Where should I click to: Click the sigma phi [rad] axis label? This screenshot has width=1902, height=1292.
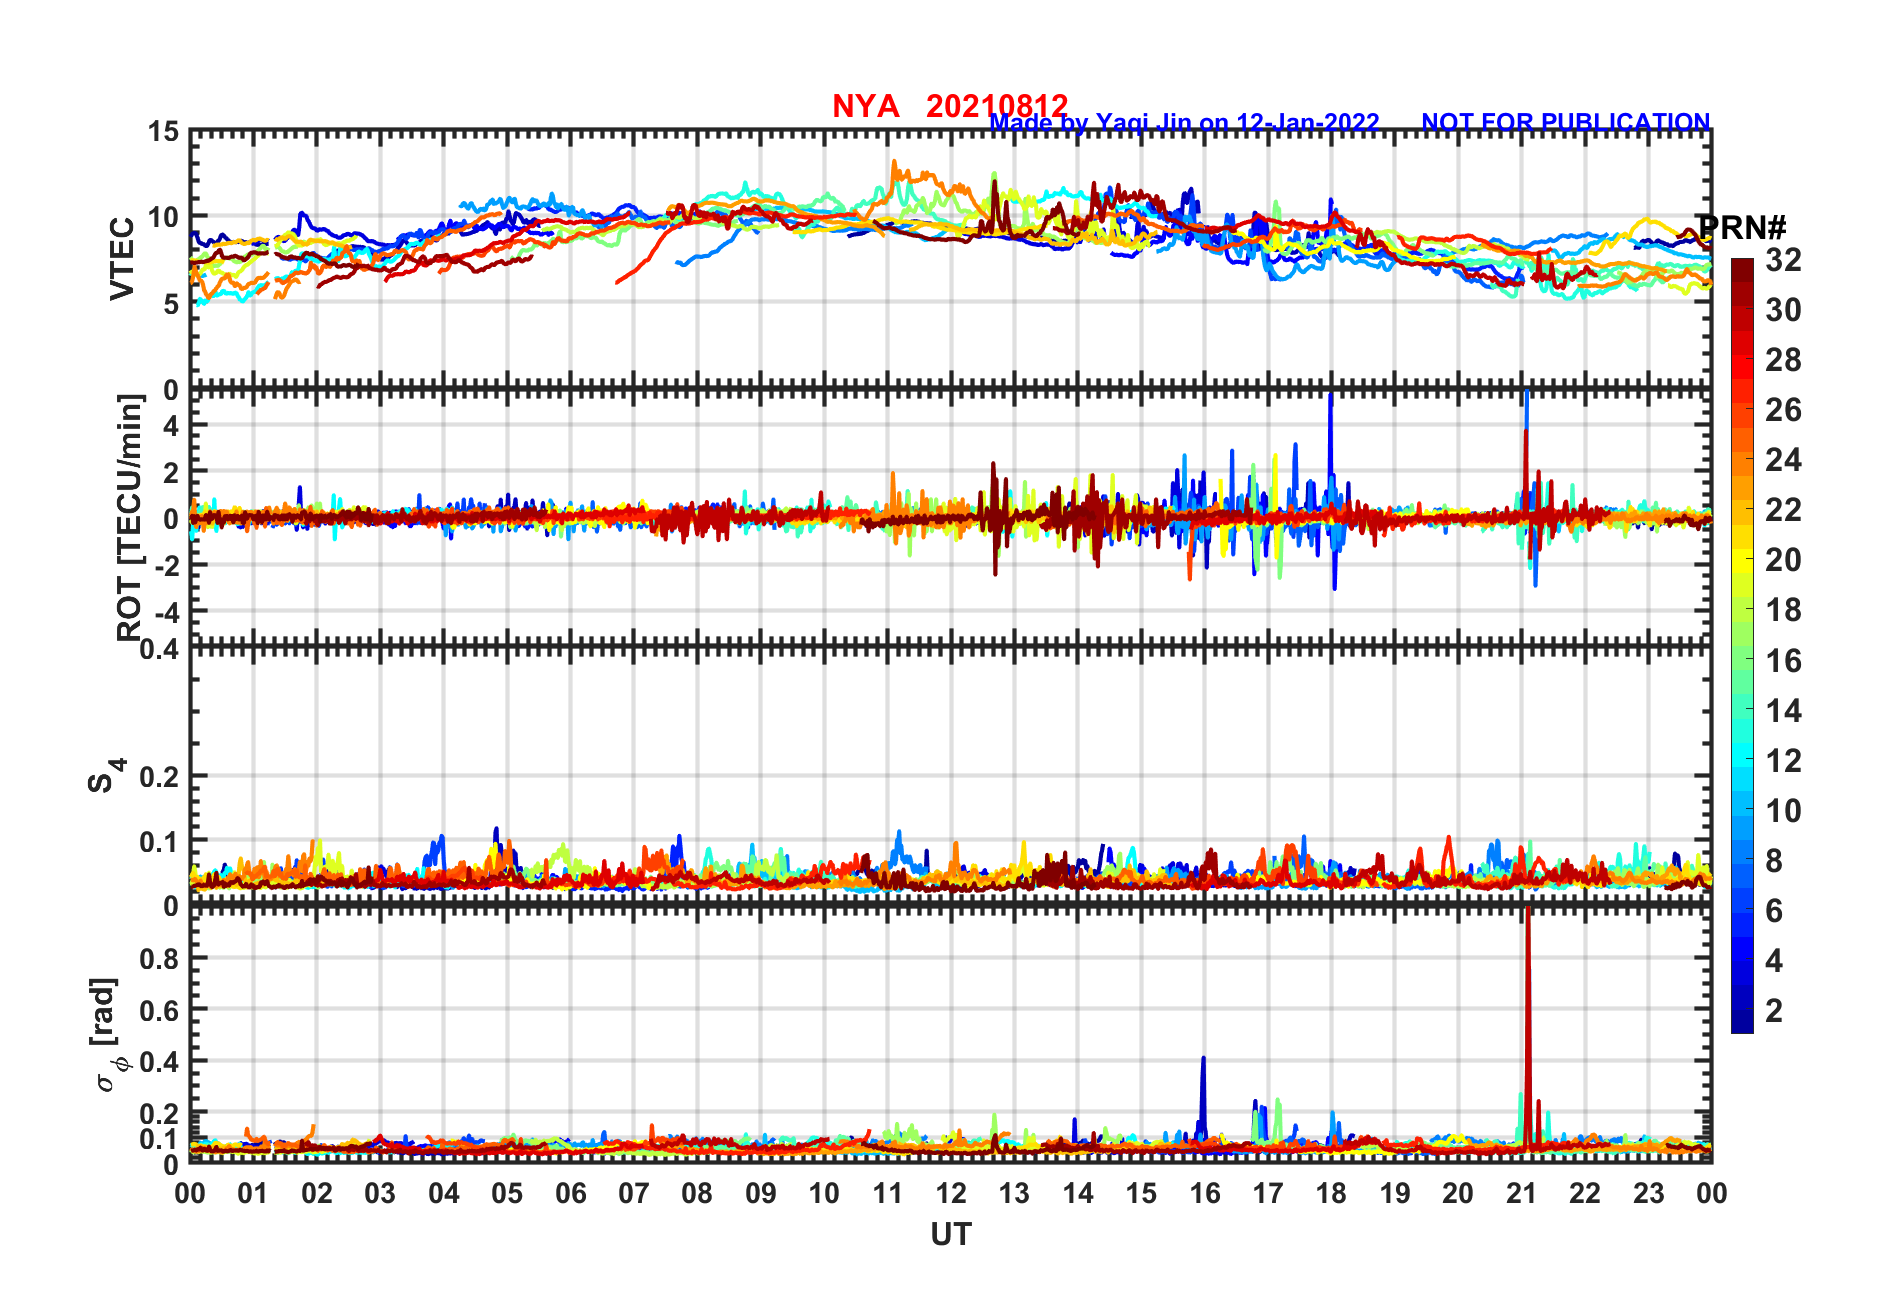pyautogui.click(x=107, y=1035)
